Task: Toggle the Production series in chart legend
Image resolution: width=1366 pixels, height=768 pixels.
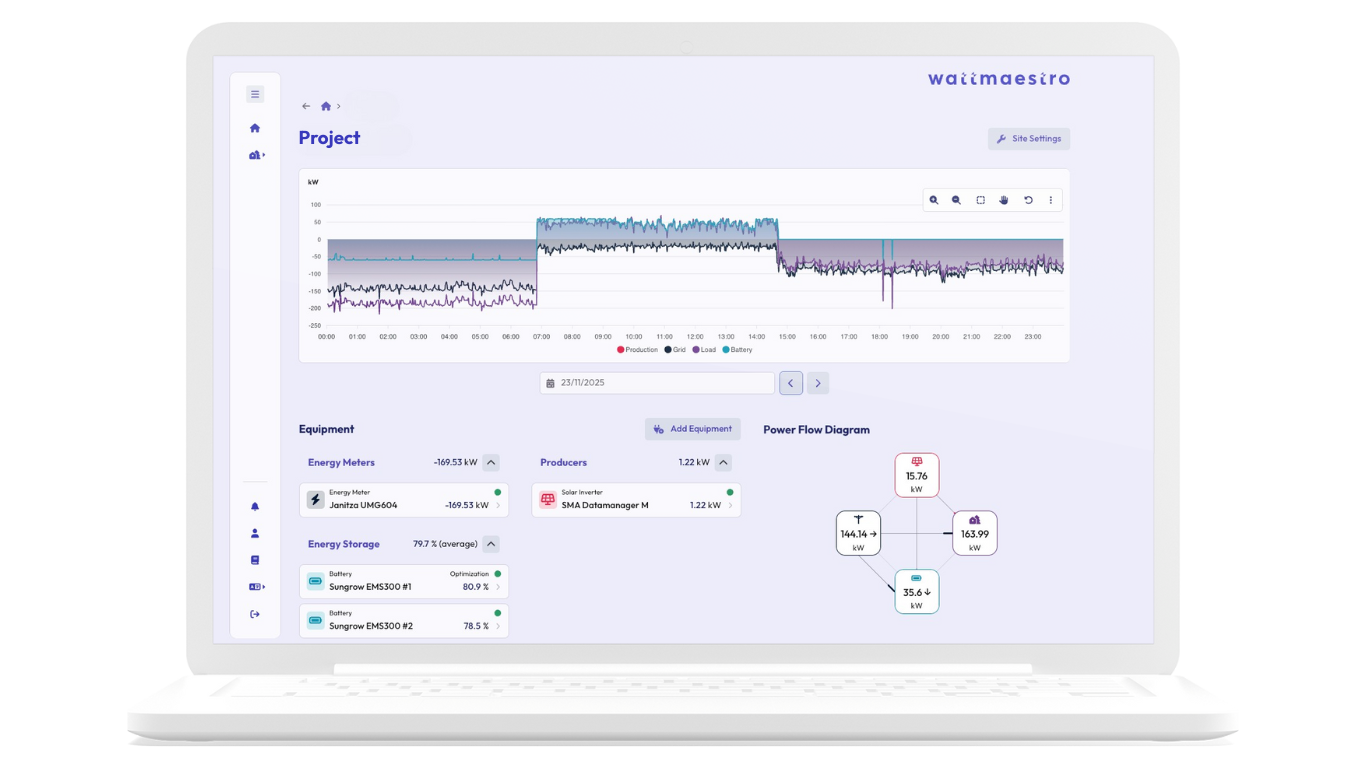Action: coord(638,350)
